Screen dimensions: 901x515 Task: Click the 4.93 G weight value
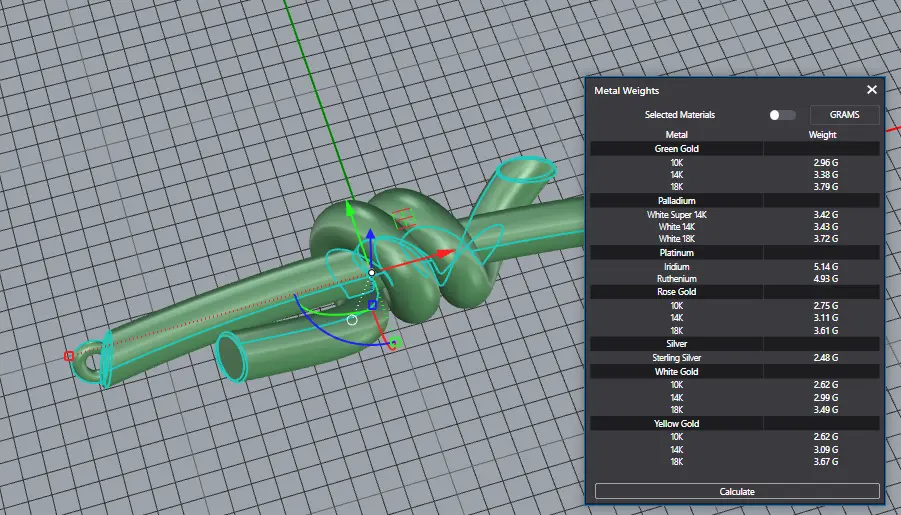pos(825,279)
